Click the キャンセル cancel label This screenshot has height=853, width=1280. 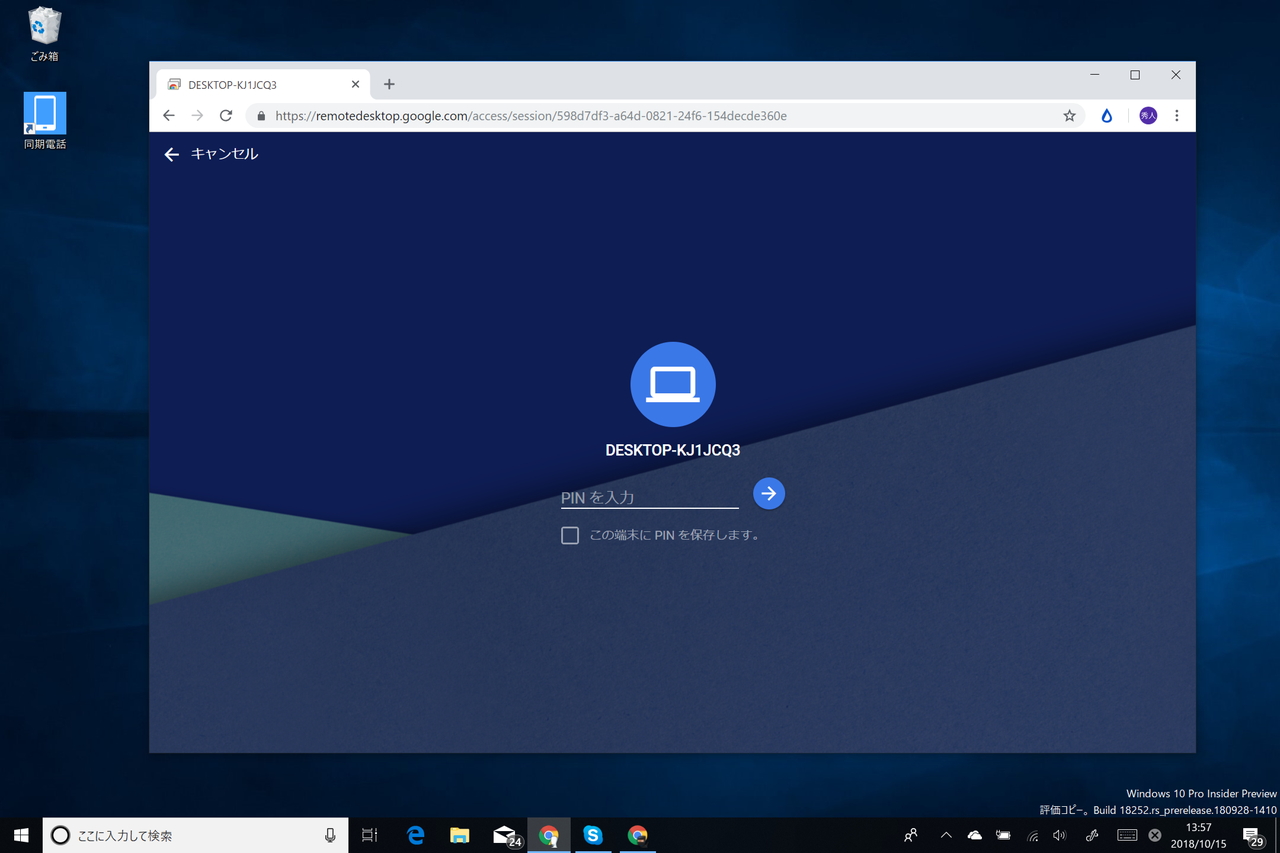coord(224,154)
